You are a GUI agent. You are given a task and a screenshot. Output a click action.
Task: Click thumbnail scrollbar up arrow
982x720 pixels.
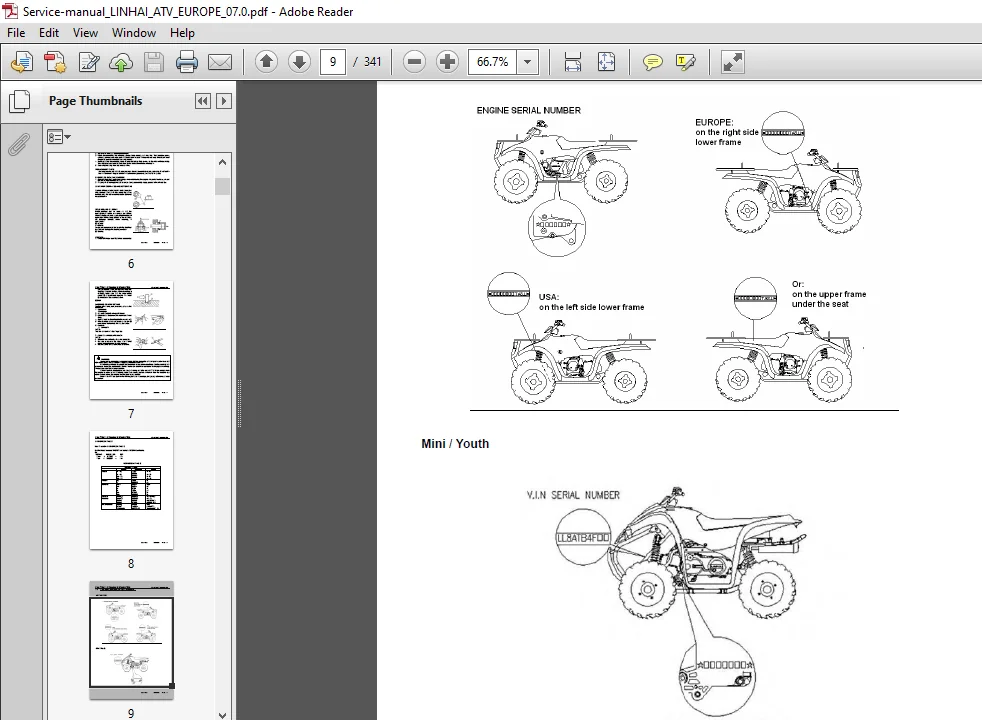[x=222, y=162]
